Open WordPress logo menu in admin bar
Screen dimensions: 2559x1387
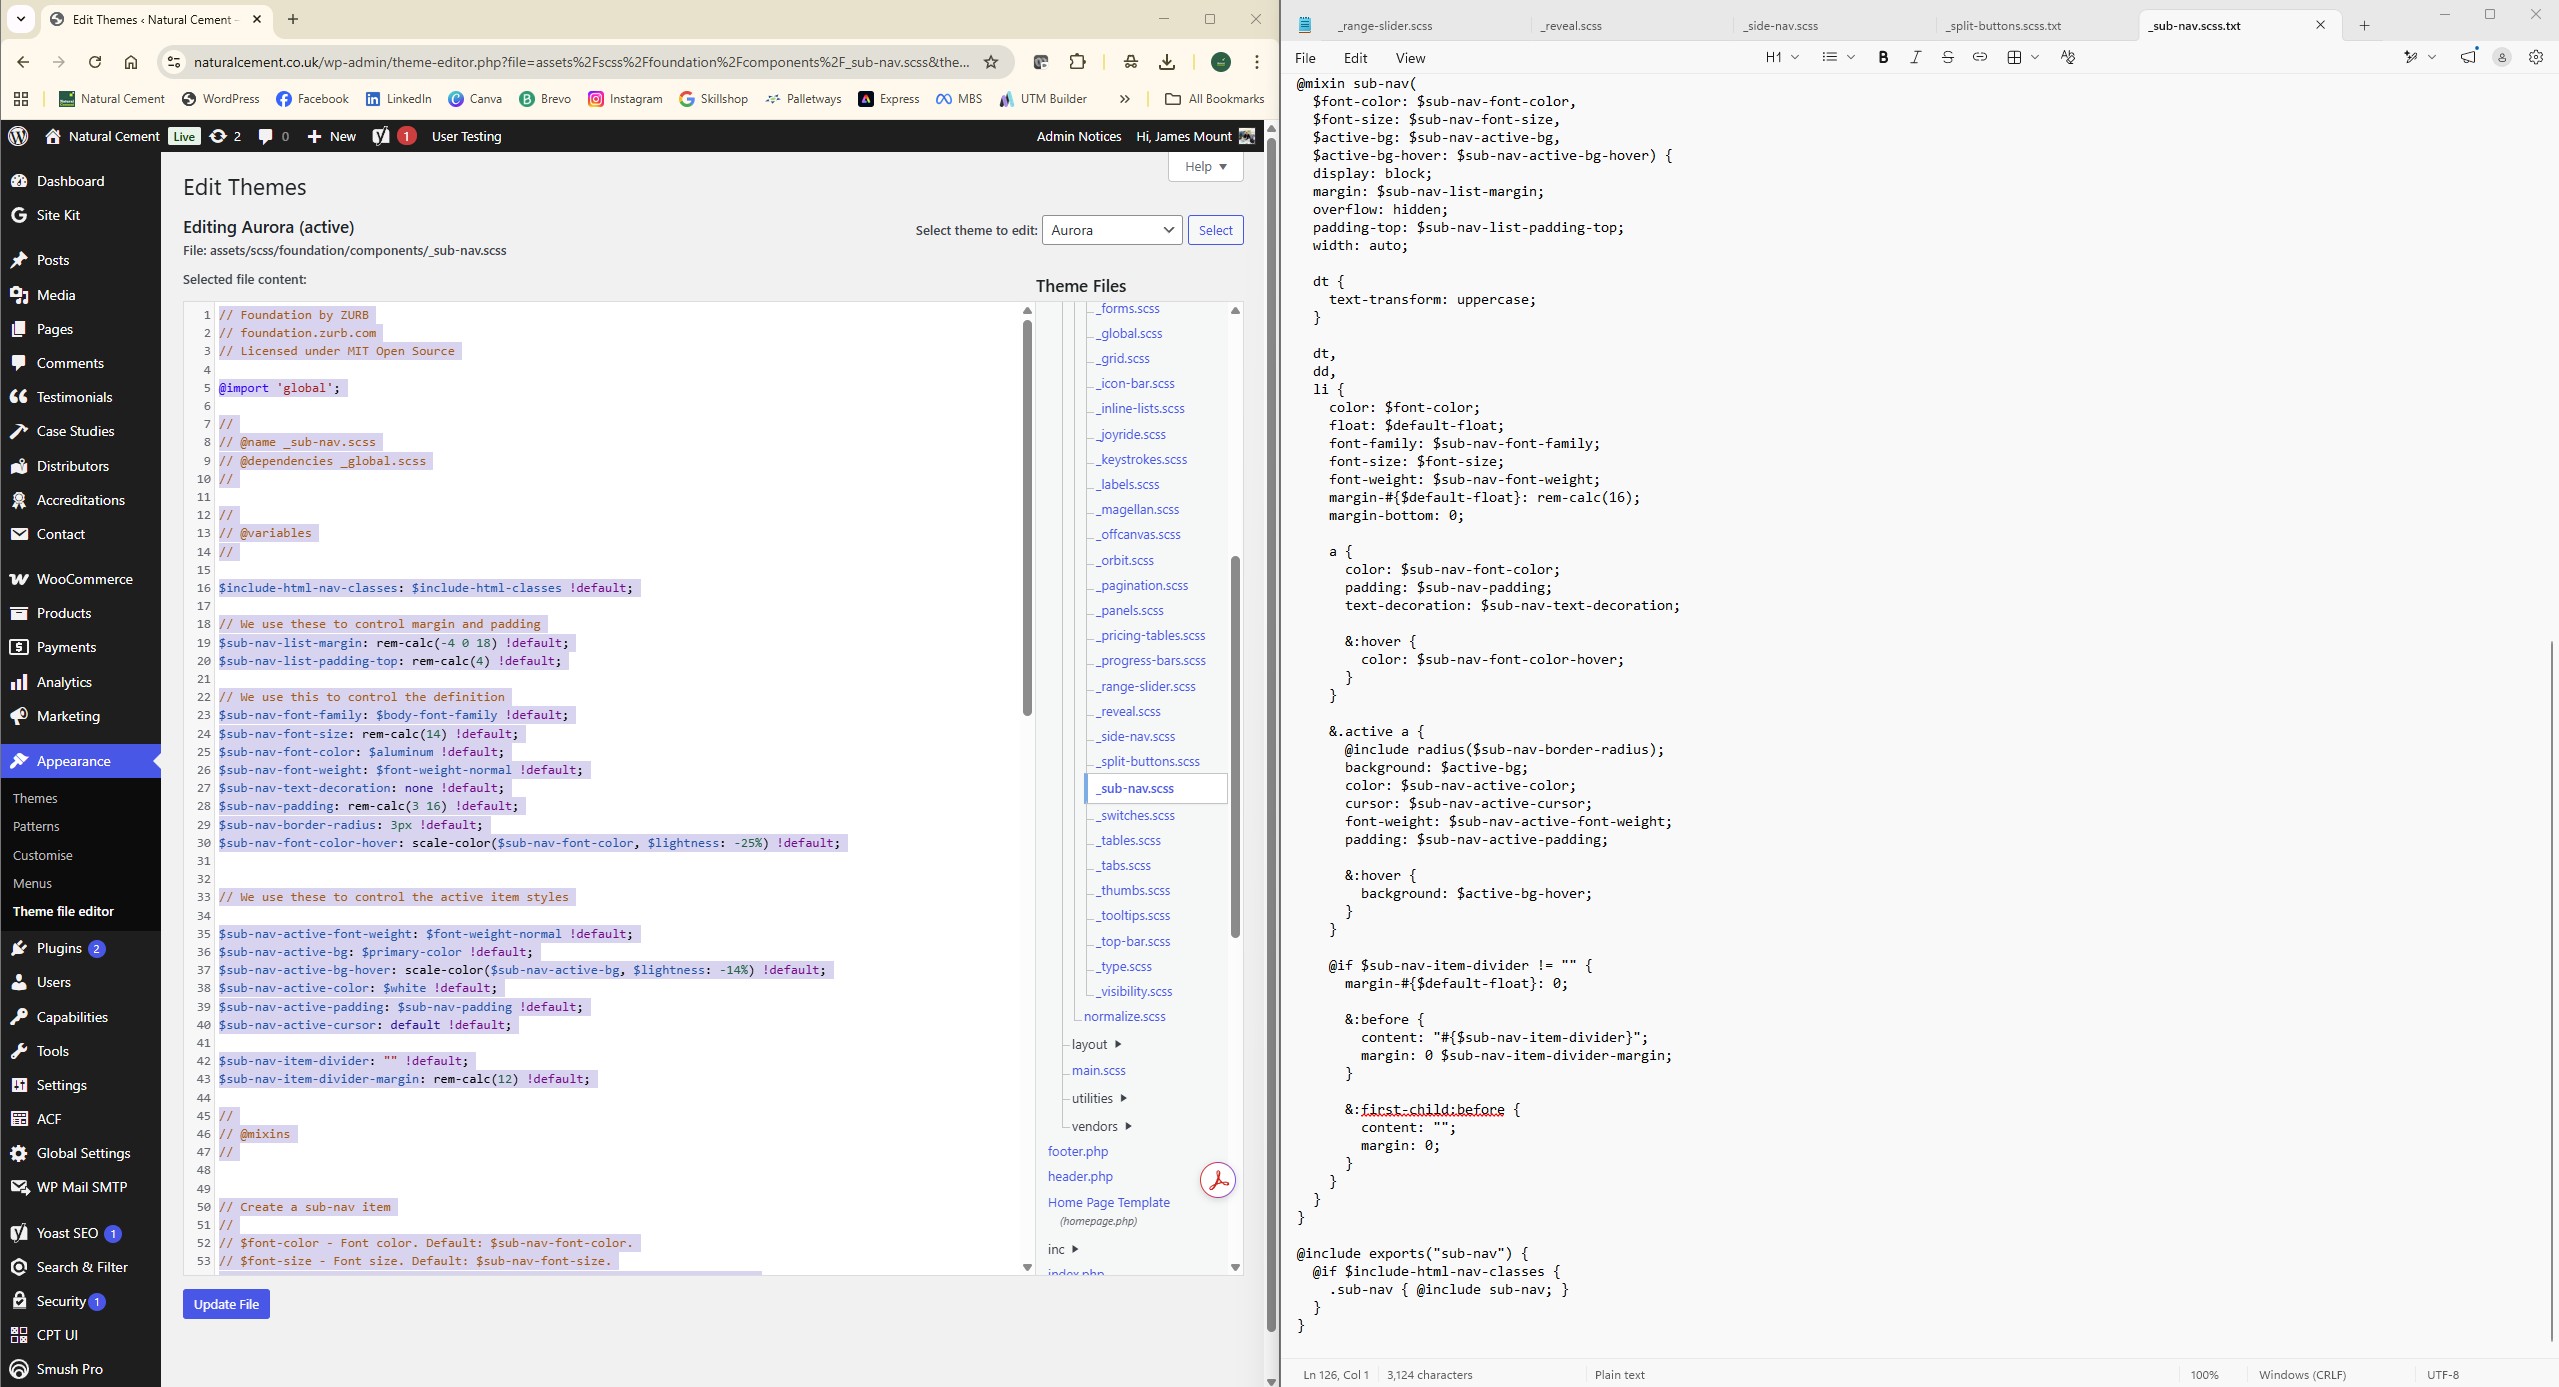click(18, 136)
